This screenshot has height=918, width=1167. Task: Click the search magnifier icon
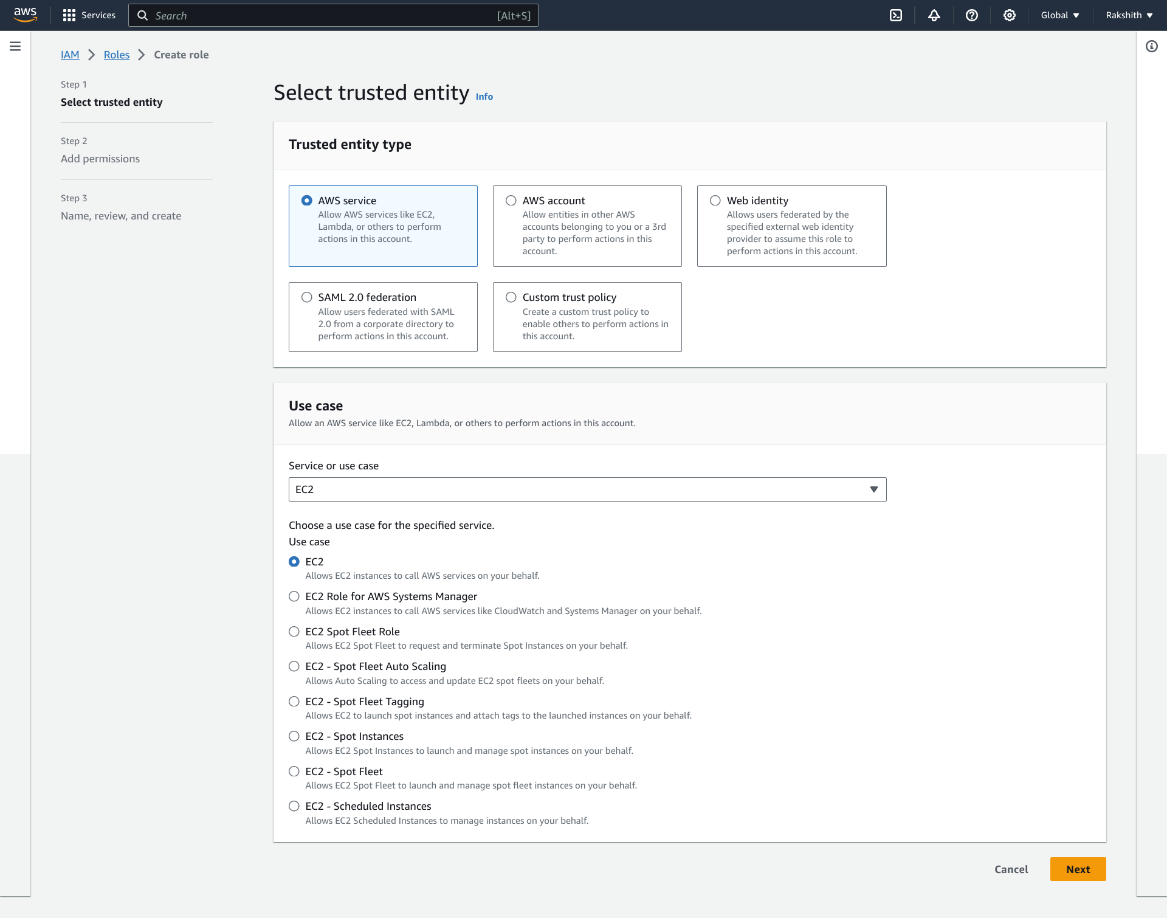pos(142,15)
